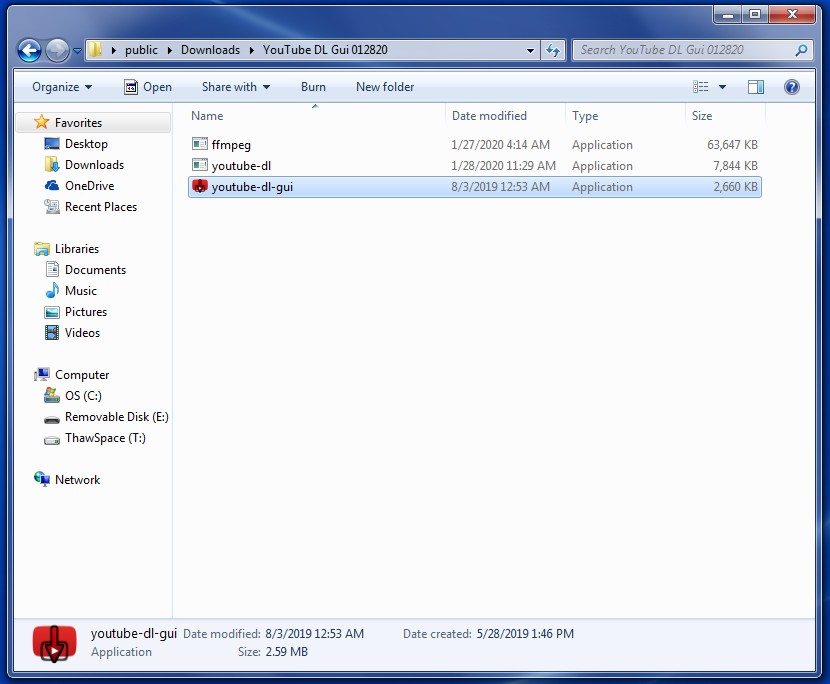Sort by the Date modified column
Viewport: 830px width, 684px height.
pos(505,115)
